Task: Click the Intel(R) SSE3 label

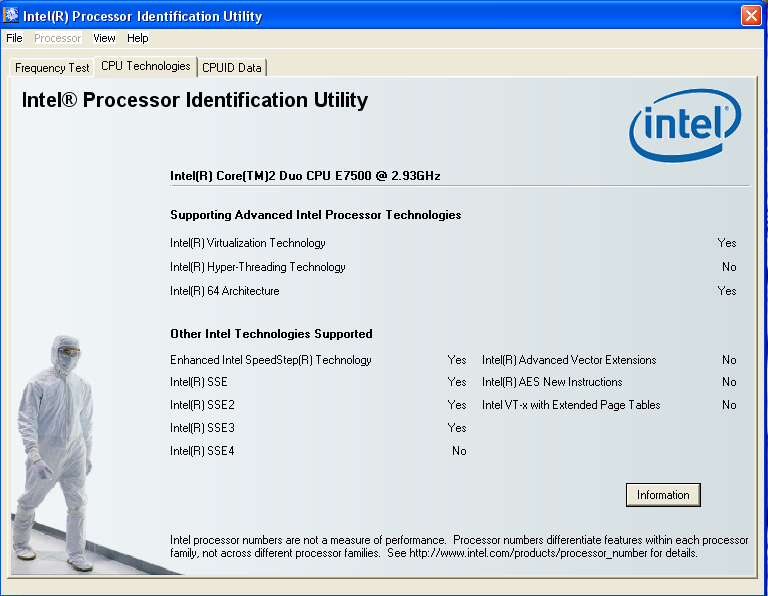Action: (202, 428)
